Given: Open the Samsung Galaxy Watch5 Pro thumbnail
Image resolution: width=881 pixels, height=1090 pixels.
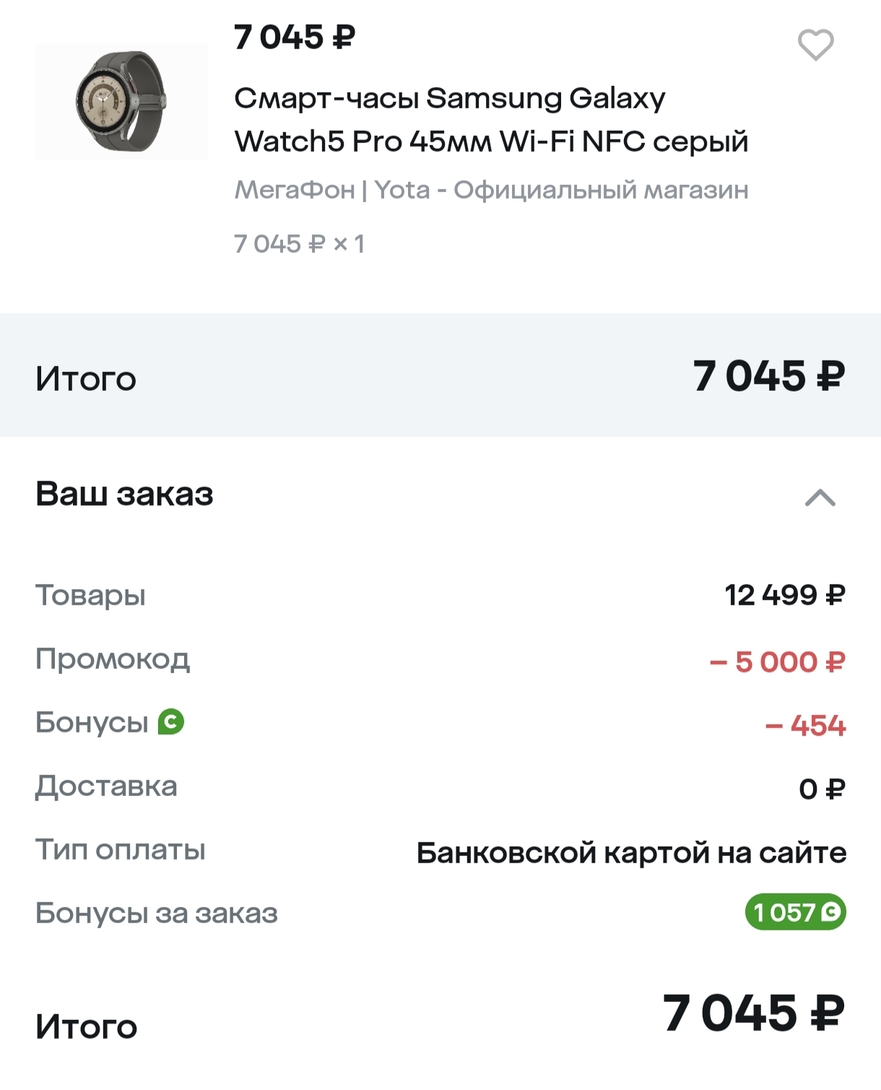Looking at the screenshot, I should click(121, 102).
